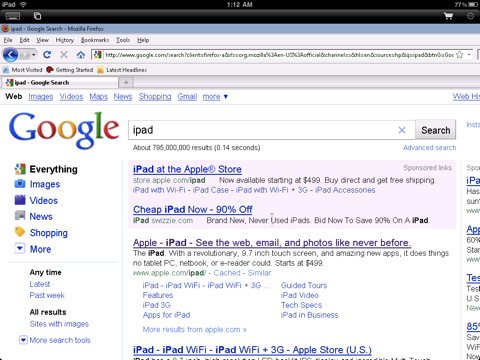This screenshot has height=360, width=480.
Task: Open iPad at the Apple Store ad
Action: (187, 169)
